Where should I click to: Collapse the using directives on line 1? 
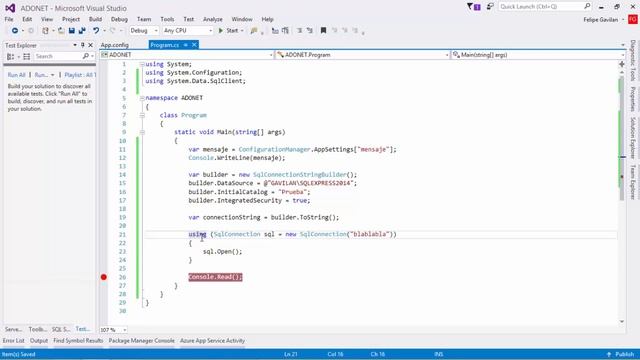pos(142,64)
